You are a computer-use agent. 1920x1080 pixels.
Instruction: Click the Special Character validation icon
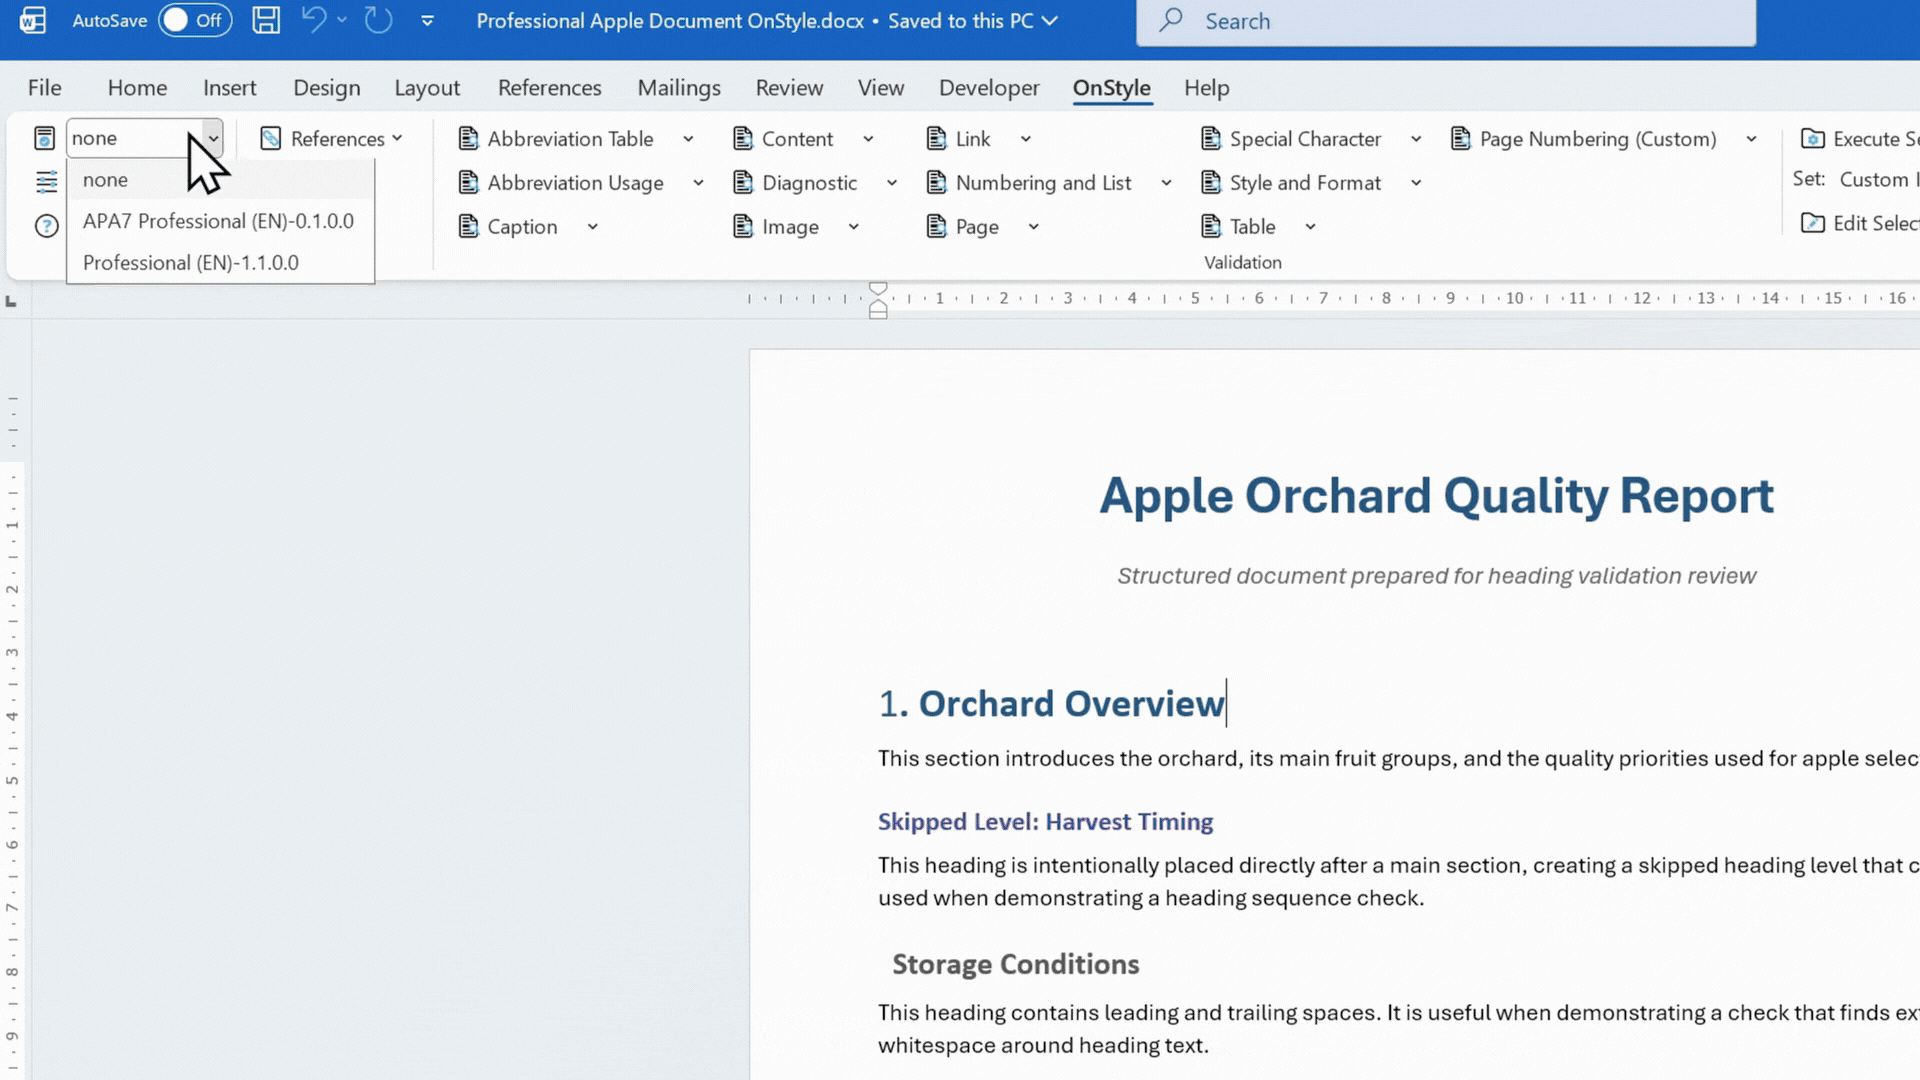point(1210,139)
